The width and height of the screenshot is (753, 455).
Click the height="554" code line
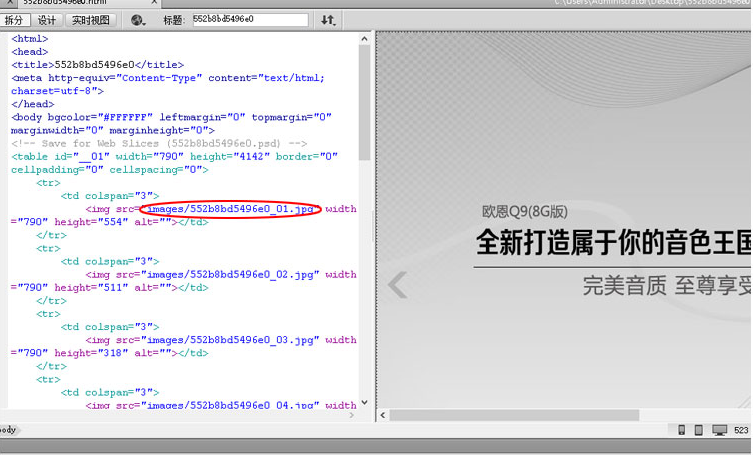pos(110,222)
